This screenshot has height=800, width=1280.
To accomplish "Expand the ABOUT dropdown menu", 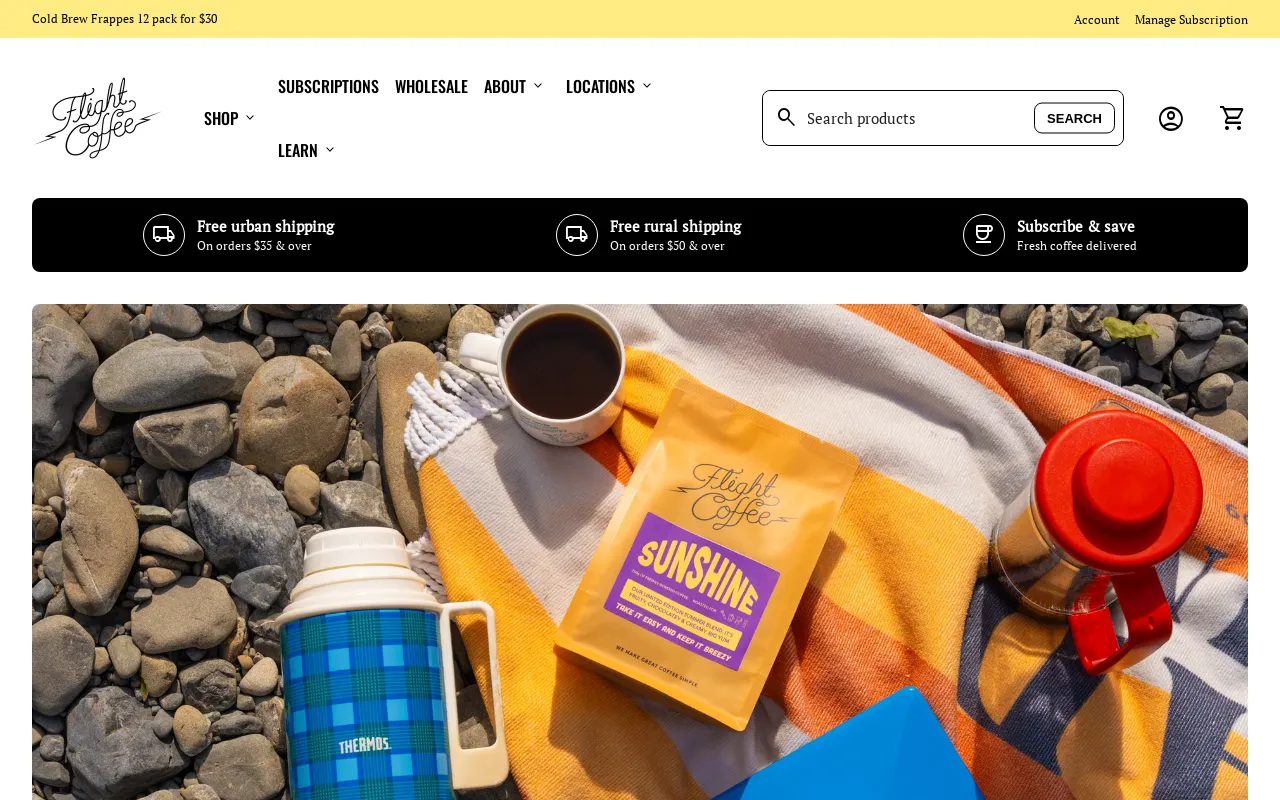I will pyautogui.click(x=513, y=86).
